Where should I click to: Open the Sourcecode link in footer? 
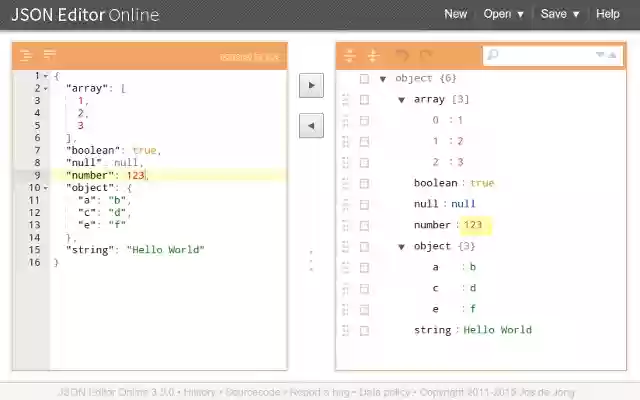pyautogui.click(x=253, y=392)
